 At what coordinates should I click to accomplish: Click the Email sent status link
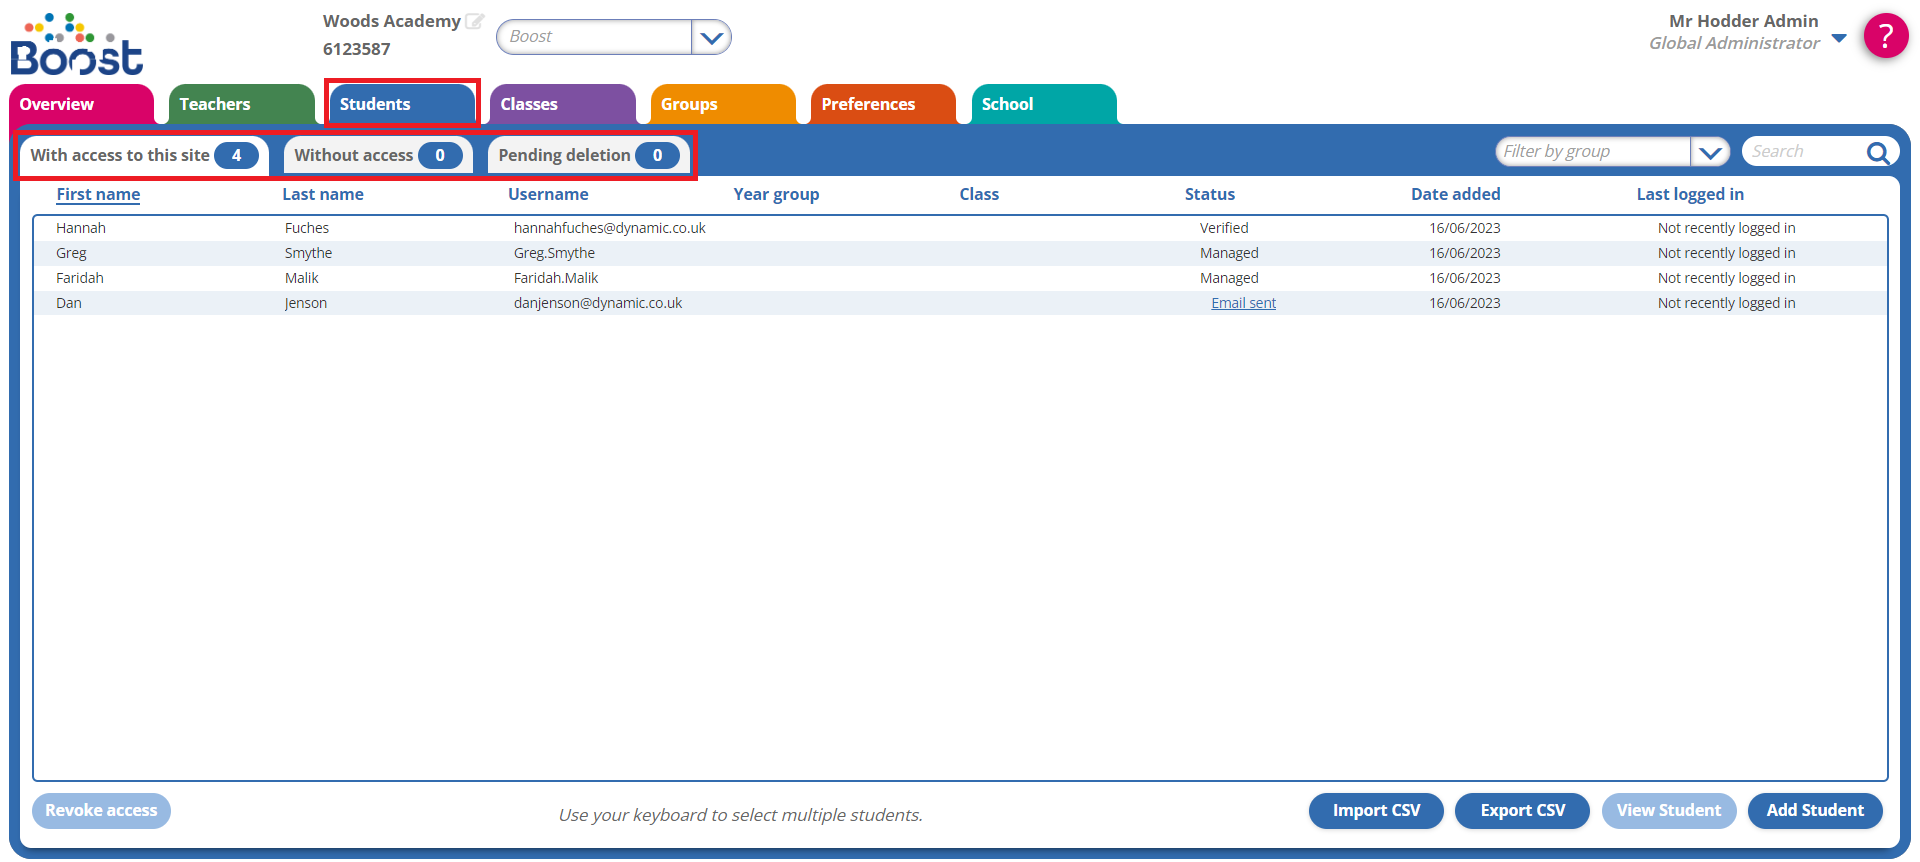pyautogui.click(x=1243, y=303)
